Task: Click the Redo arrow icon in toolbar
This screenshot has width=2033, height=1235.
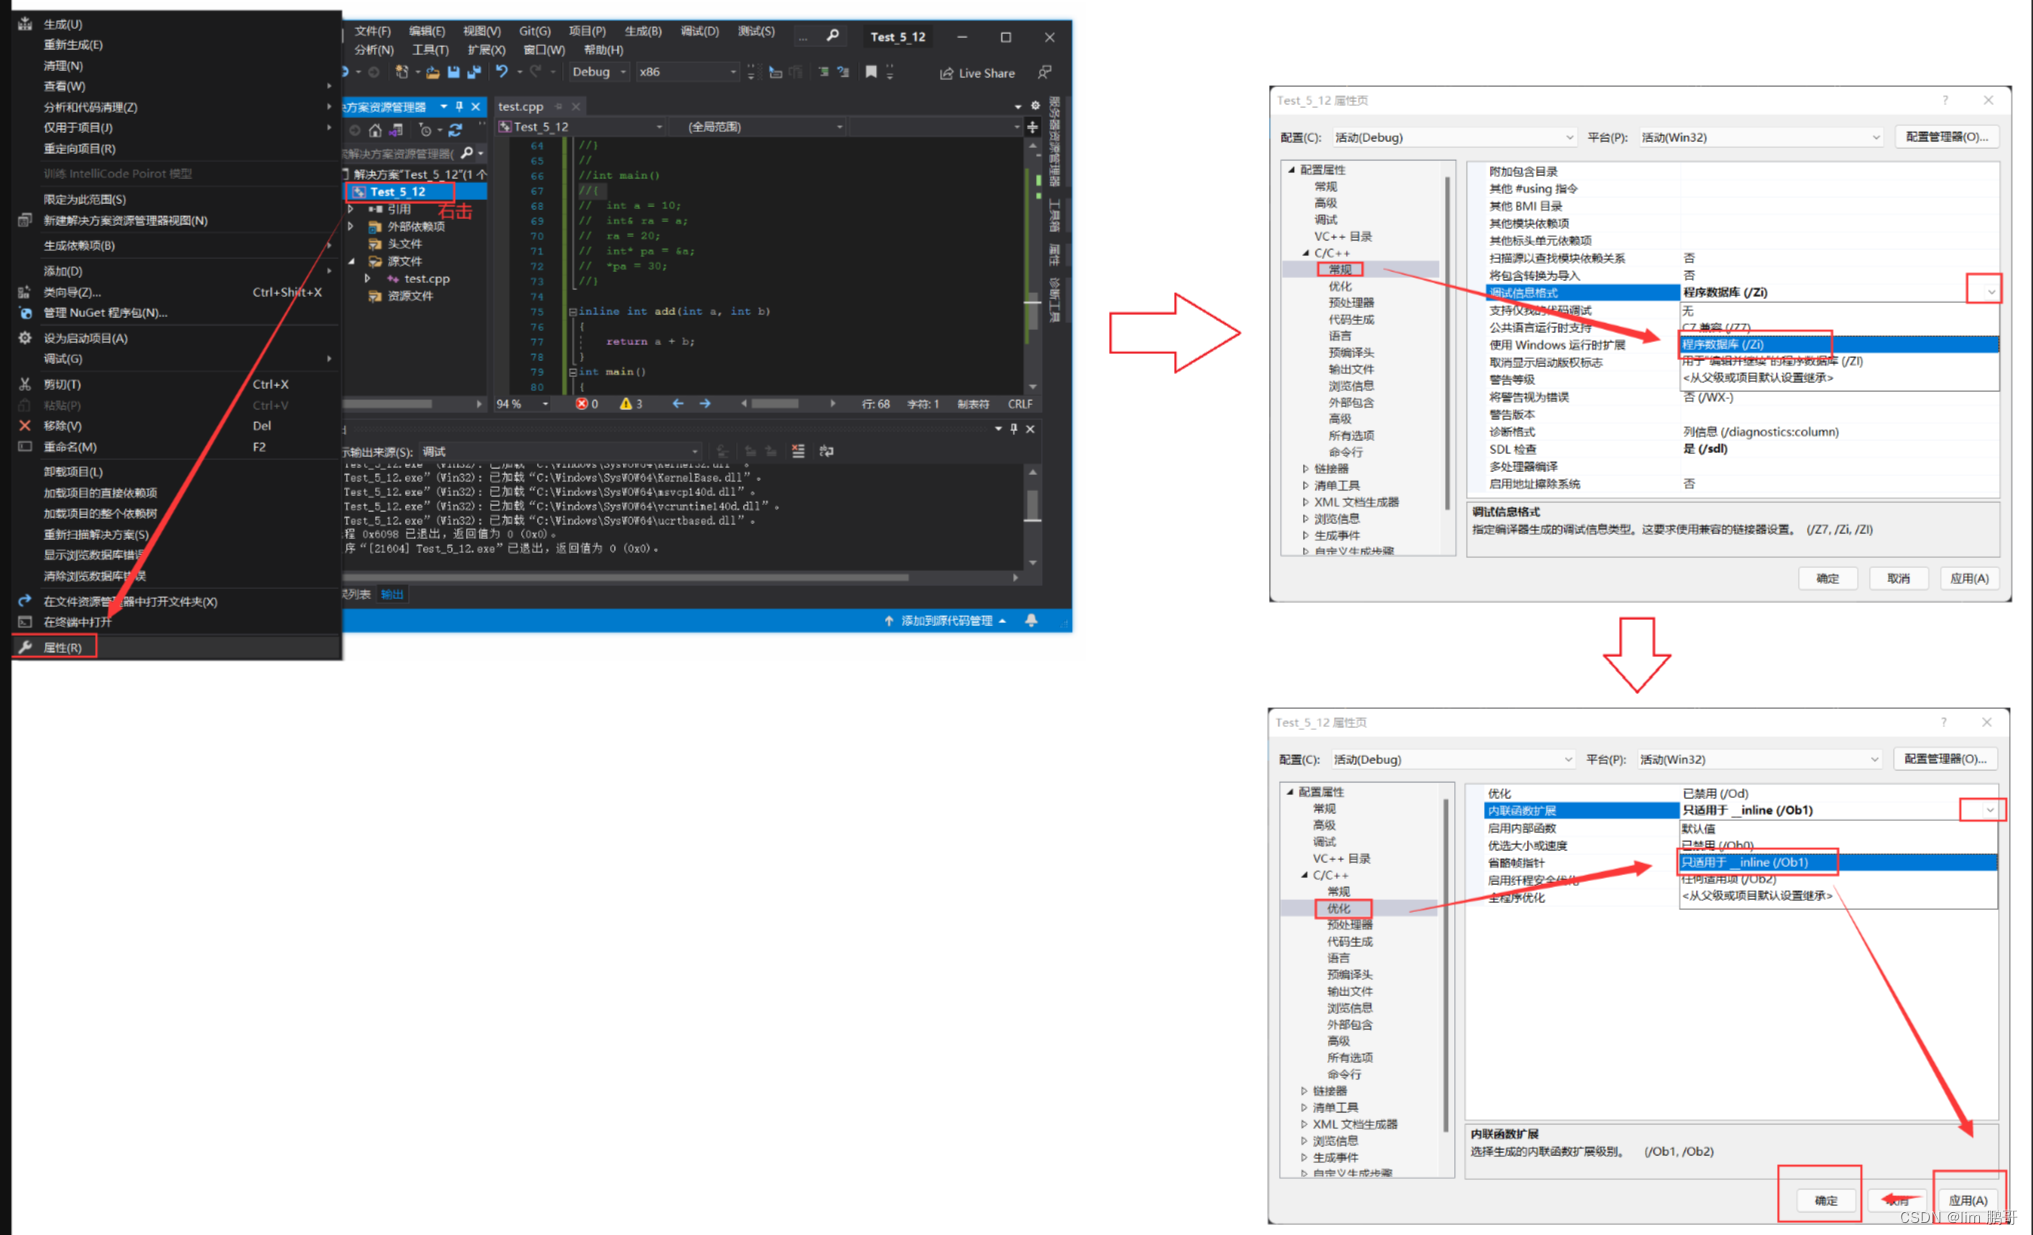Action: point(536,72)
